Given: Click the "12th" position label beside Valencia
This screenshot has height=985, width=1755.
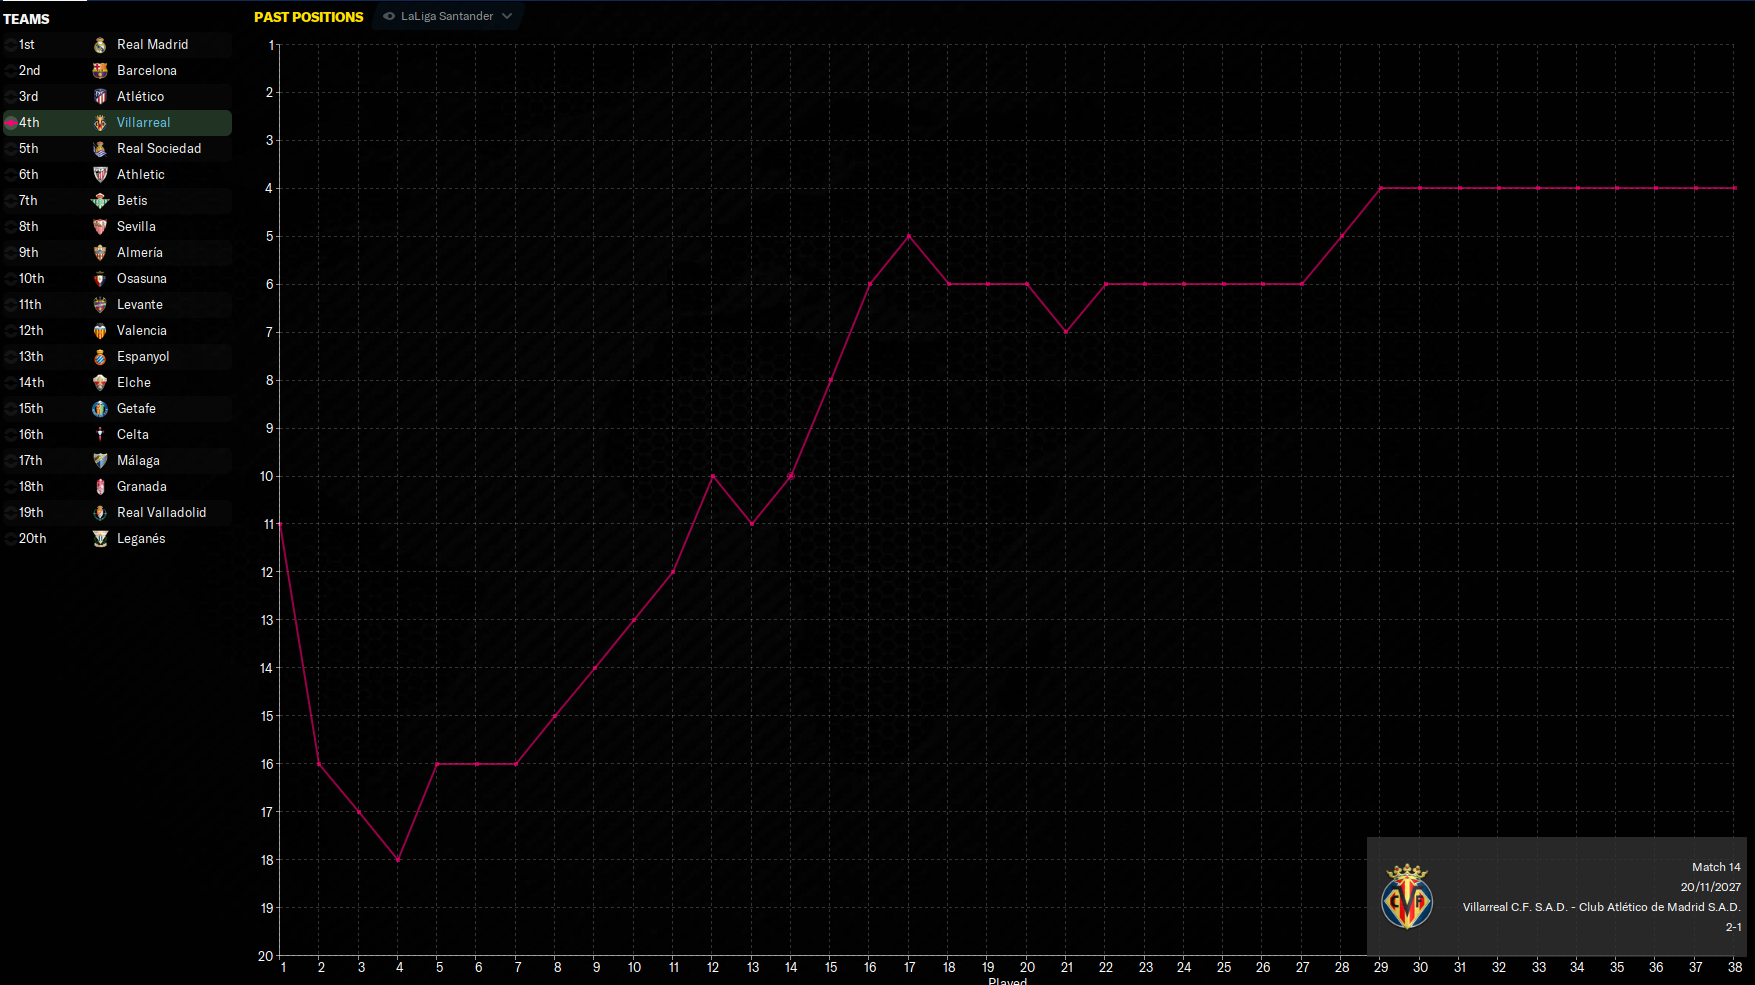Looking at the screenshot, I should pos(31,331).
